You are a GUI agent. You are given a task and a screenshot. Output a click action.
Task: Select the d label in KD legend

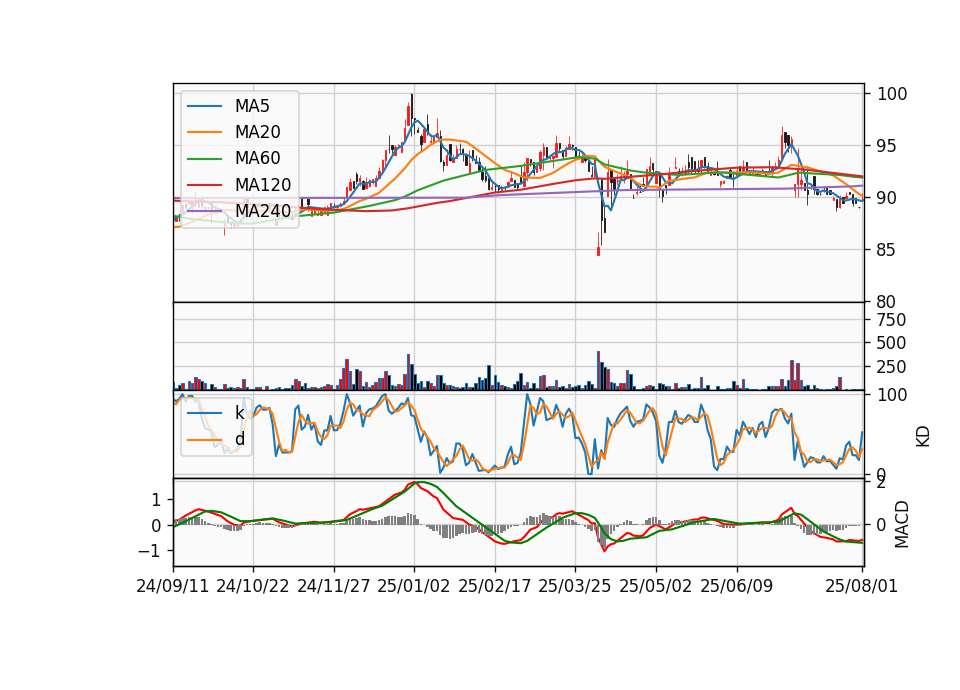pos(240,439)
